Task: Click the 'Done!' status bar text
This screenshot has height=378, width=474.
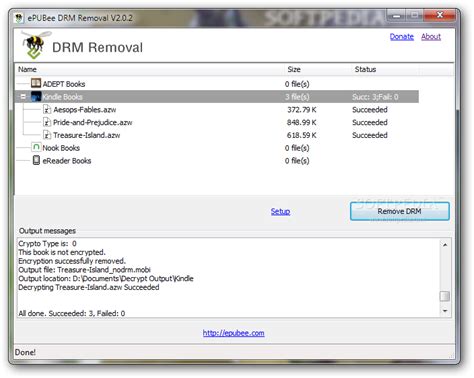Action: [25, 352]
